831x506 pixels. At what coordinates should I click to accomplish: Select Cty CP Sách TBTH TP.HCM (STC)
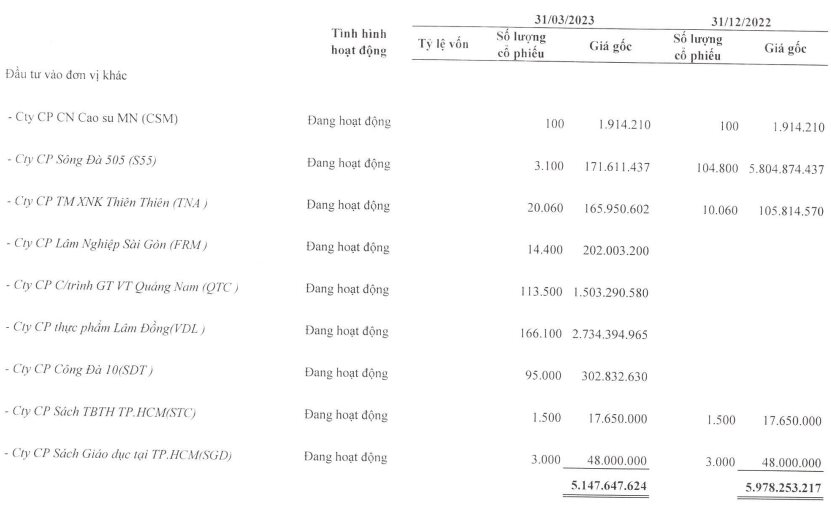point(100,412)
